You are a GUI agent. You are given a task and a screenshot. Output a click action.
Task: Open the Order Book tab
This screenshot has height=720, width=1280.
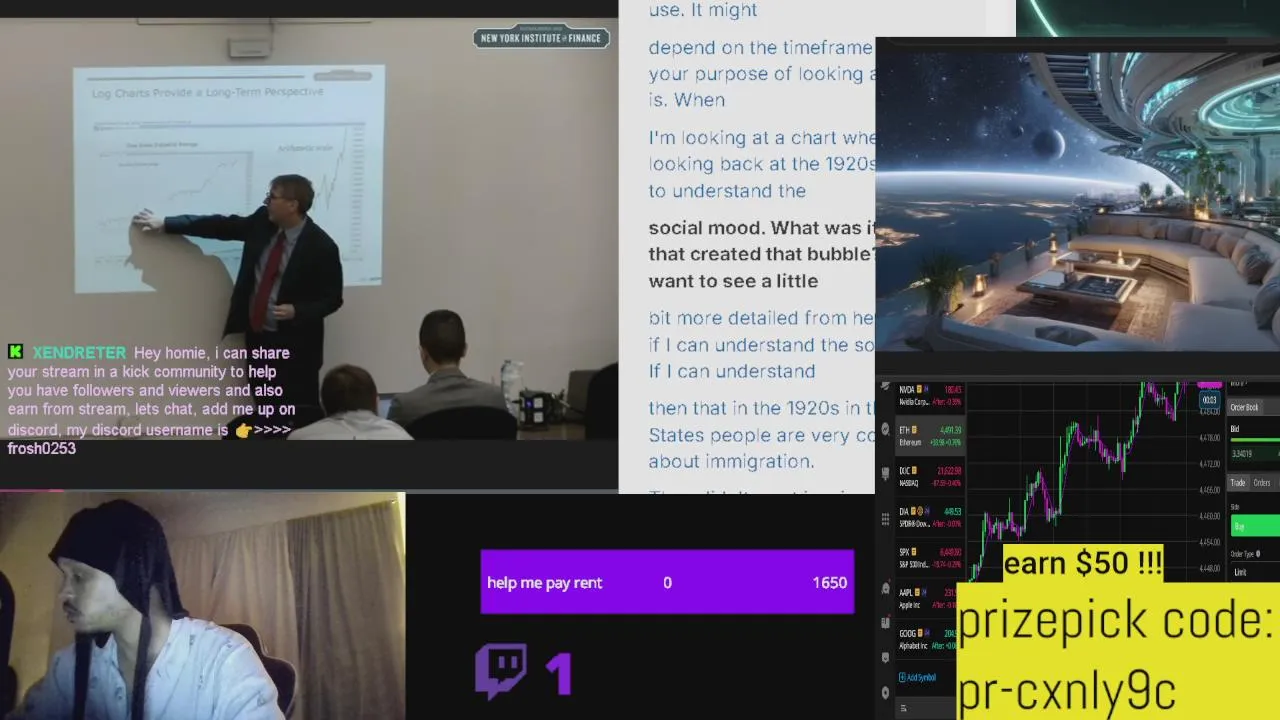1245,407
